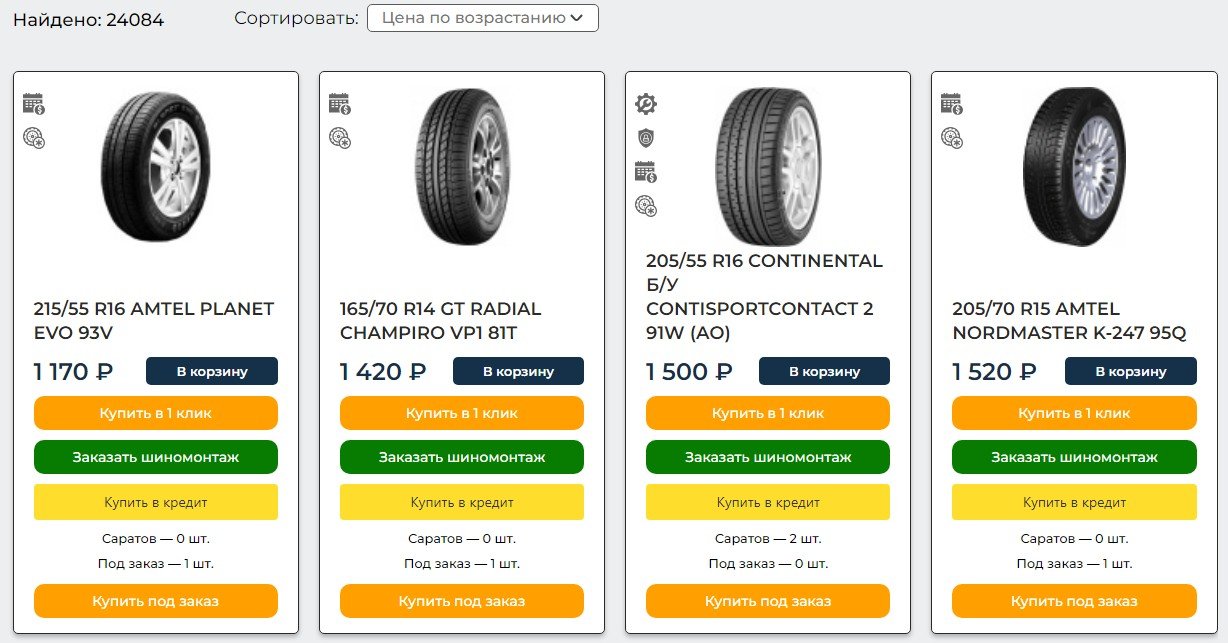Image resolution: width=1228 pixels, height=643 pixels.
Task: Click 'Купить в кредит' for Amtel Nordmaster
Action: pos(1074,502)
